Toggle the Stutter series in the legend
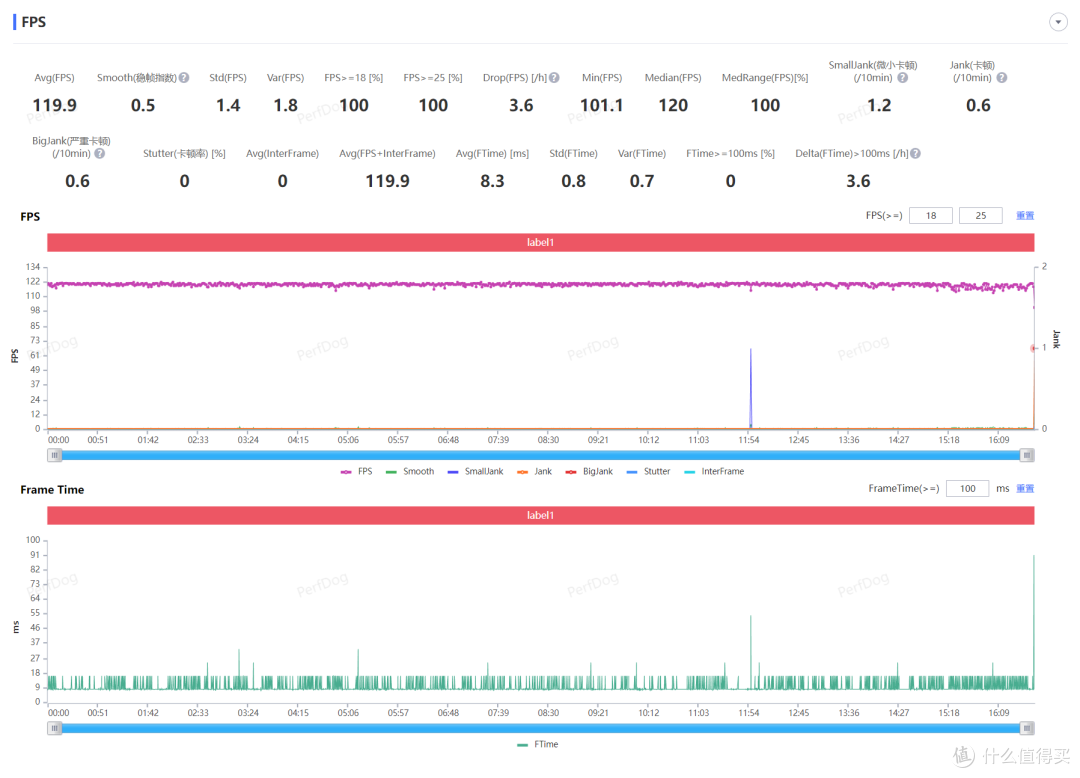1080x778 pixels. [x=648, y=472]
